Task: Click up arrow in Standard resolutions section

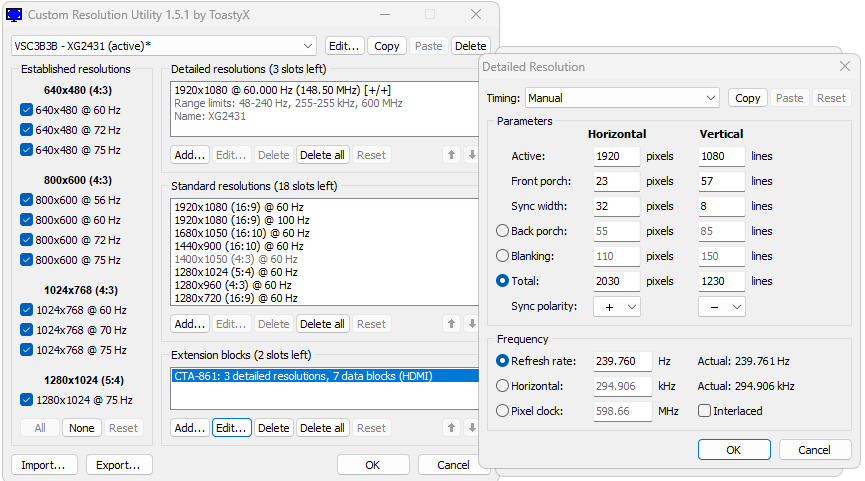Action: coord(451,324)
